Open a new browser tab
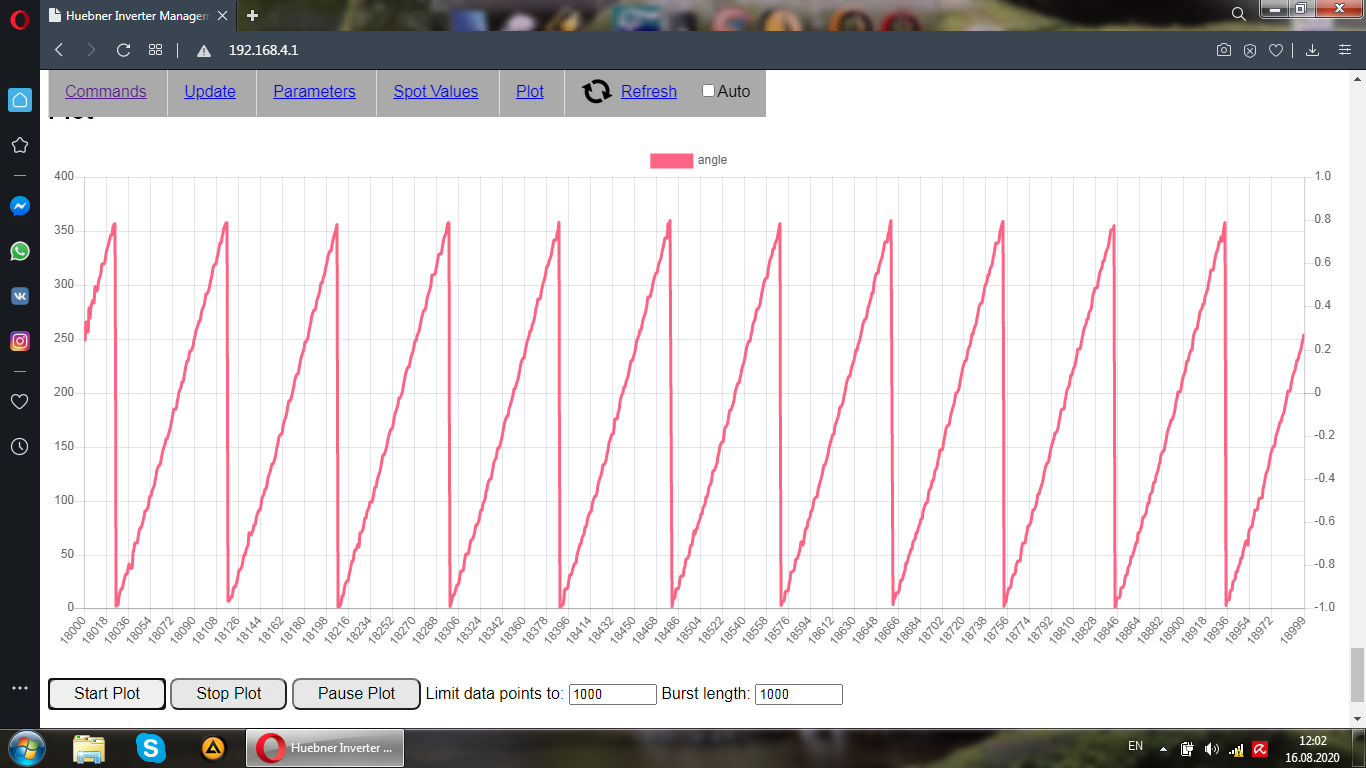 (x=252, y=15)
